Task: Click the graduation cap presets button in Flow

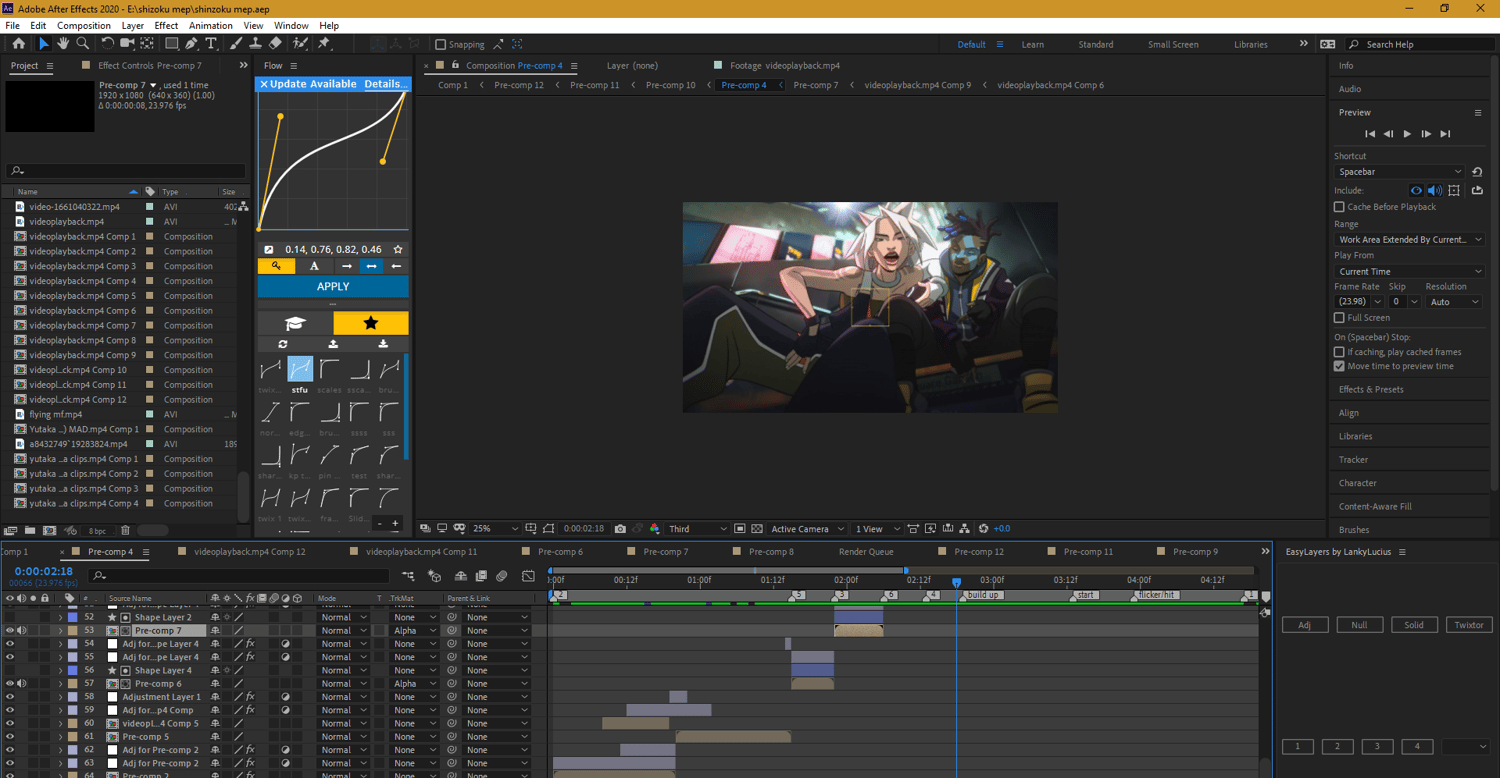Action: [x=295, y=323]
